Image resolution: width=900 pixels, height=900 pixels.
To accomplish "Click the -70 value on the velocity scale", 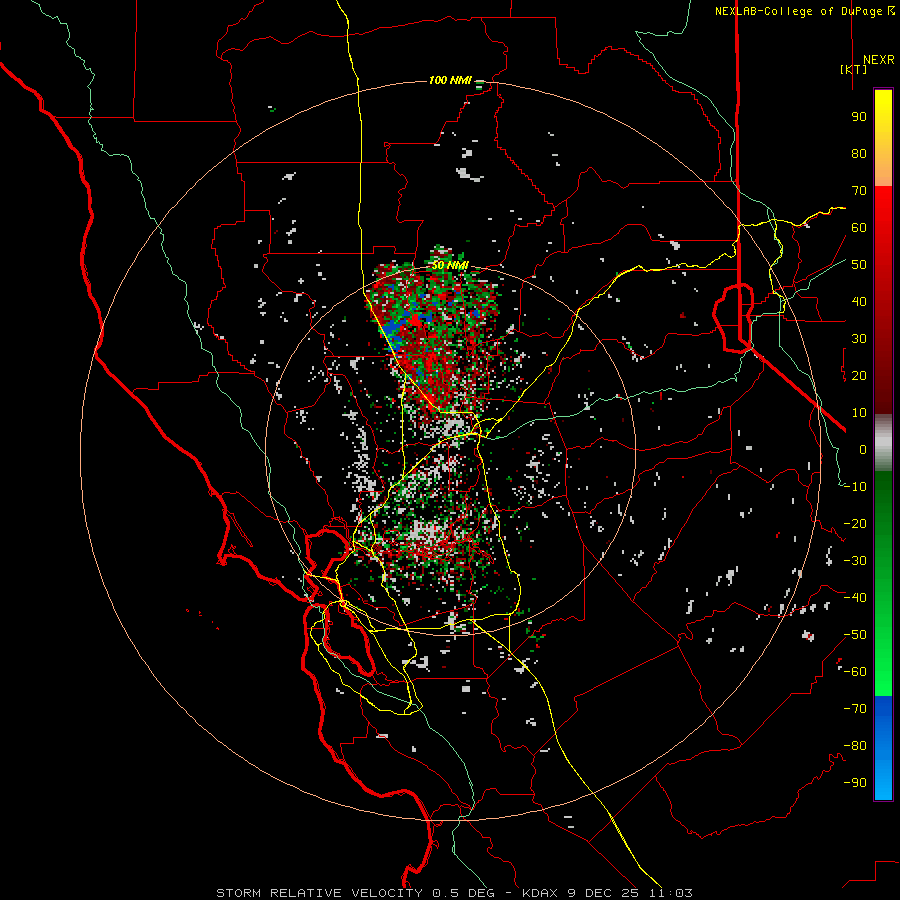I will (x=855, y=709).
